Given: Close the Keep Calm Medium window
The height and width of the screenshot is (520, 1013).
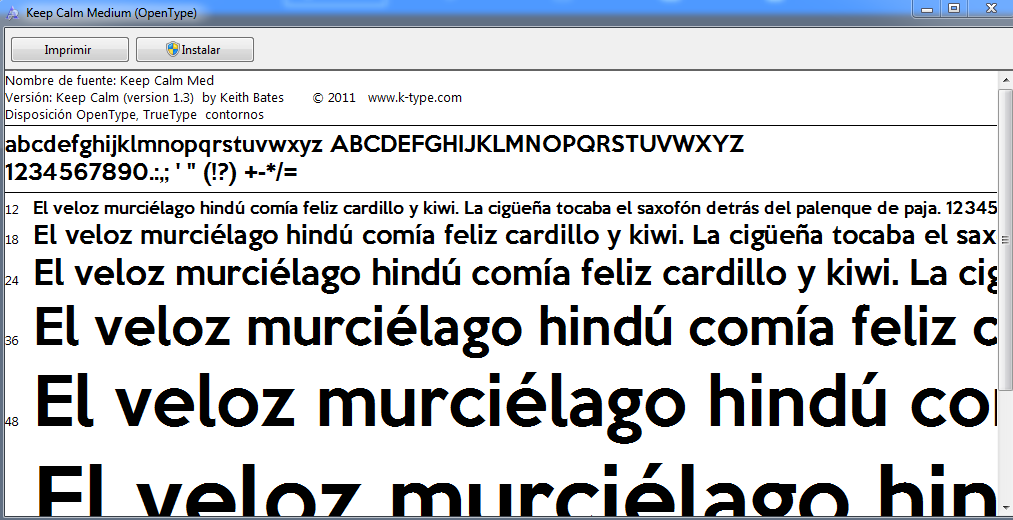Looking at the screenshot, I should tap(990, 9).
